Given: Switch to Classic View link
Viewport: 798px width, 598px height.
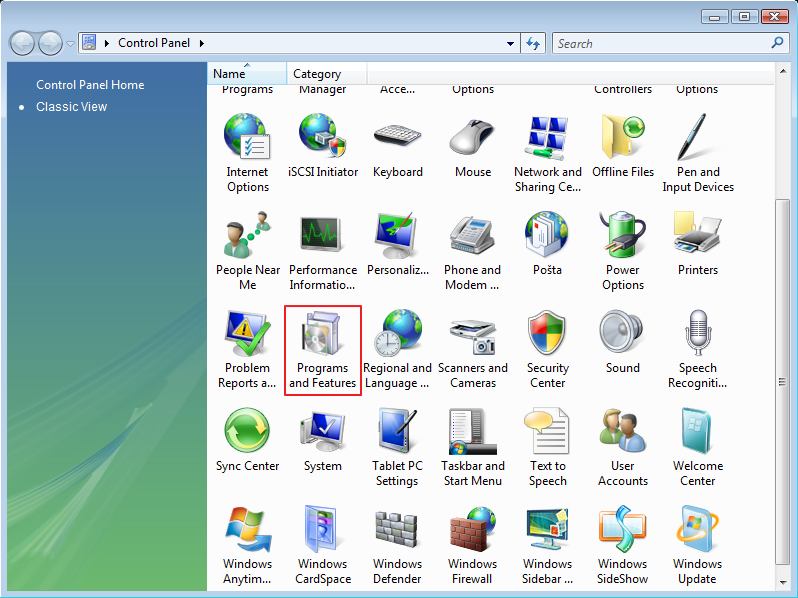Looking at the screenshot, I should [71, 107].
